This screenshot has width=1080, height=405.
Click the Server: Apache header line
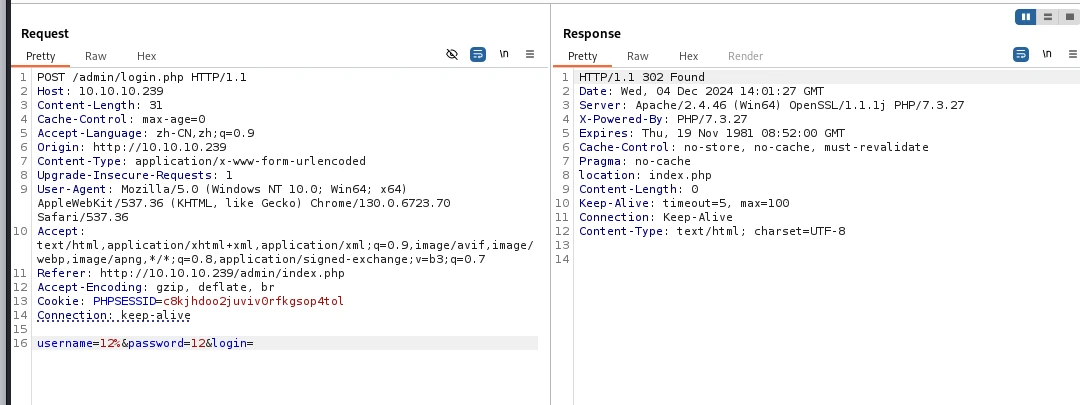pos(771,105)
